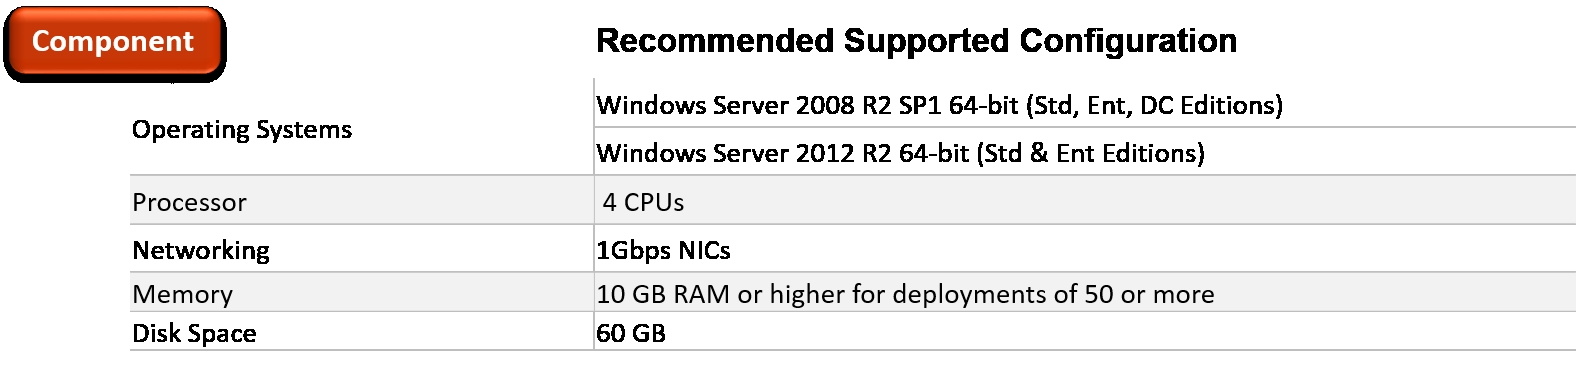Click the Operating Systems row label
The height and width of the screenshot is (367, 1577).
(x=242, y=129)
